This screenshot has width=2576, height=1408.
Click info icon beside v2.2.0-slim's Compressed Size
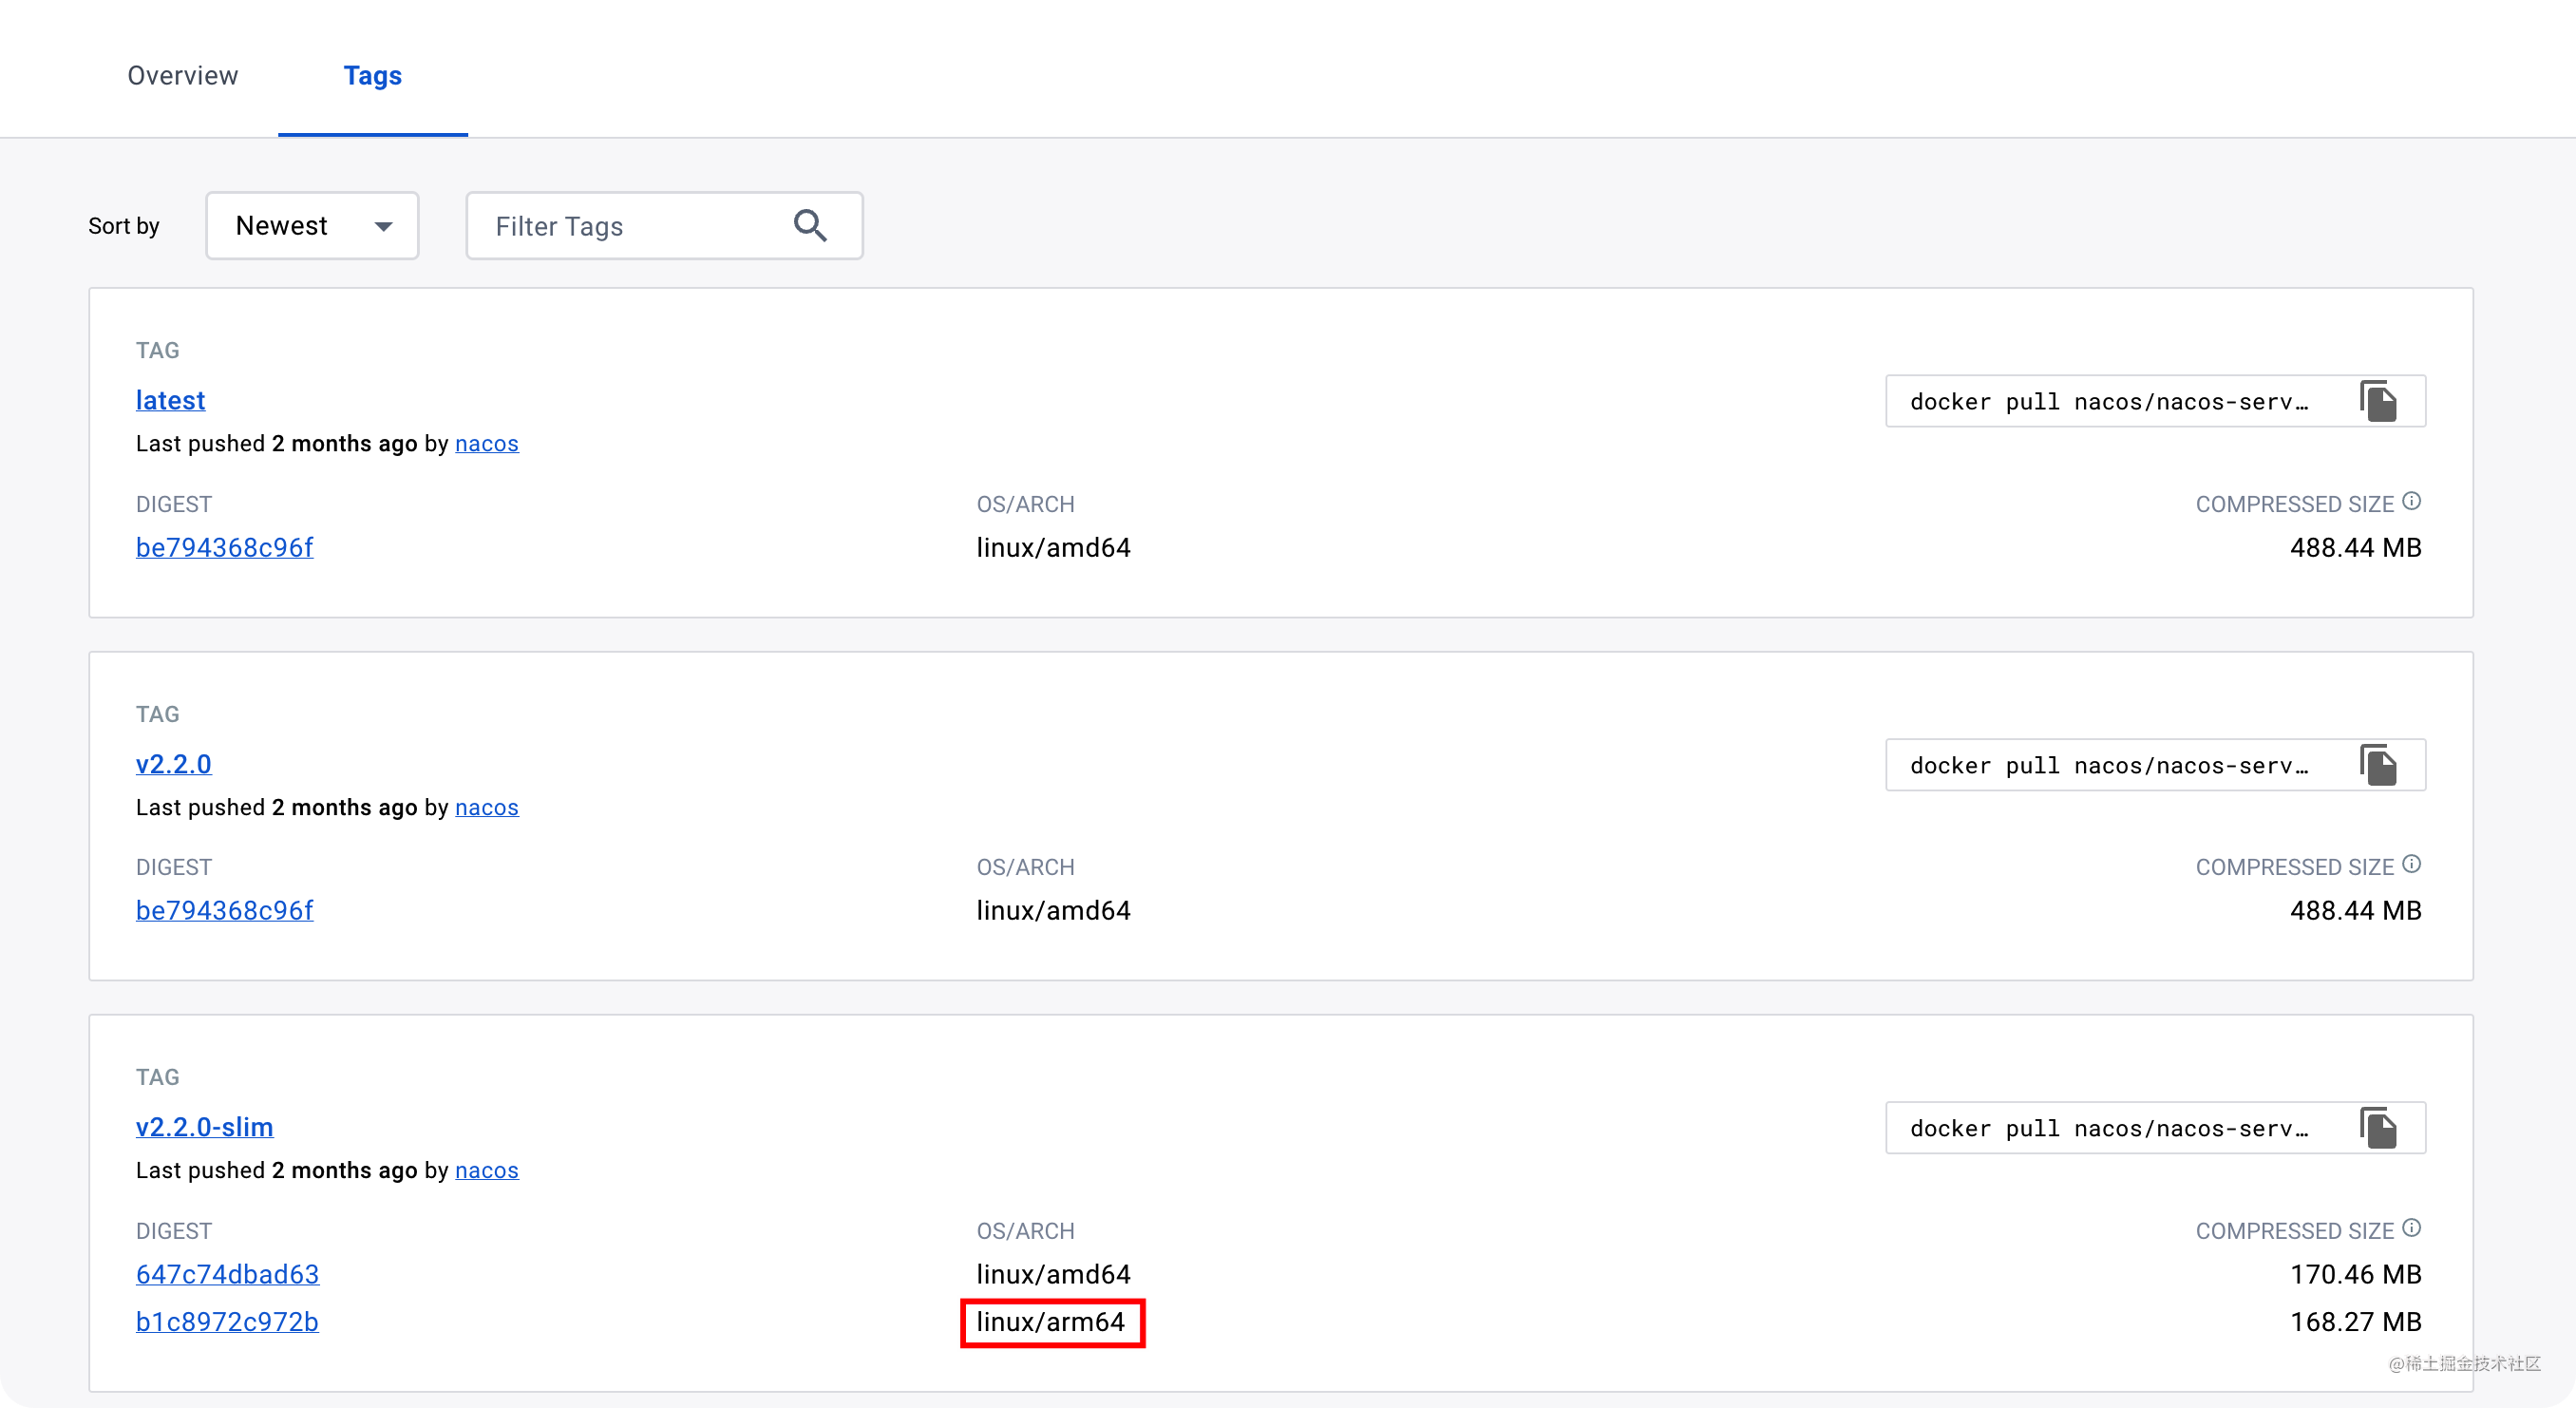pos(2412,1228)
